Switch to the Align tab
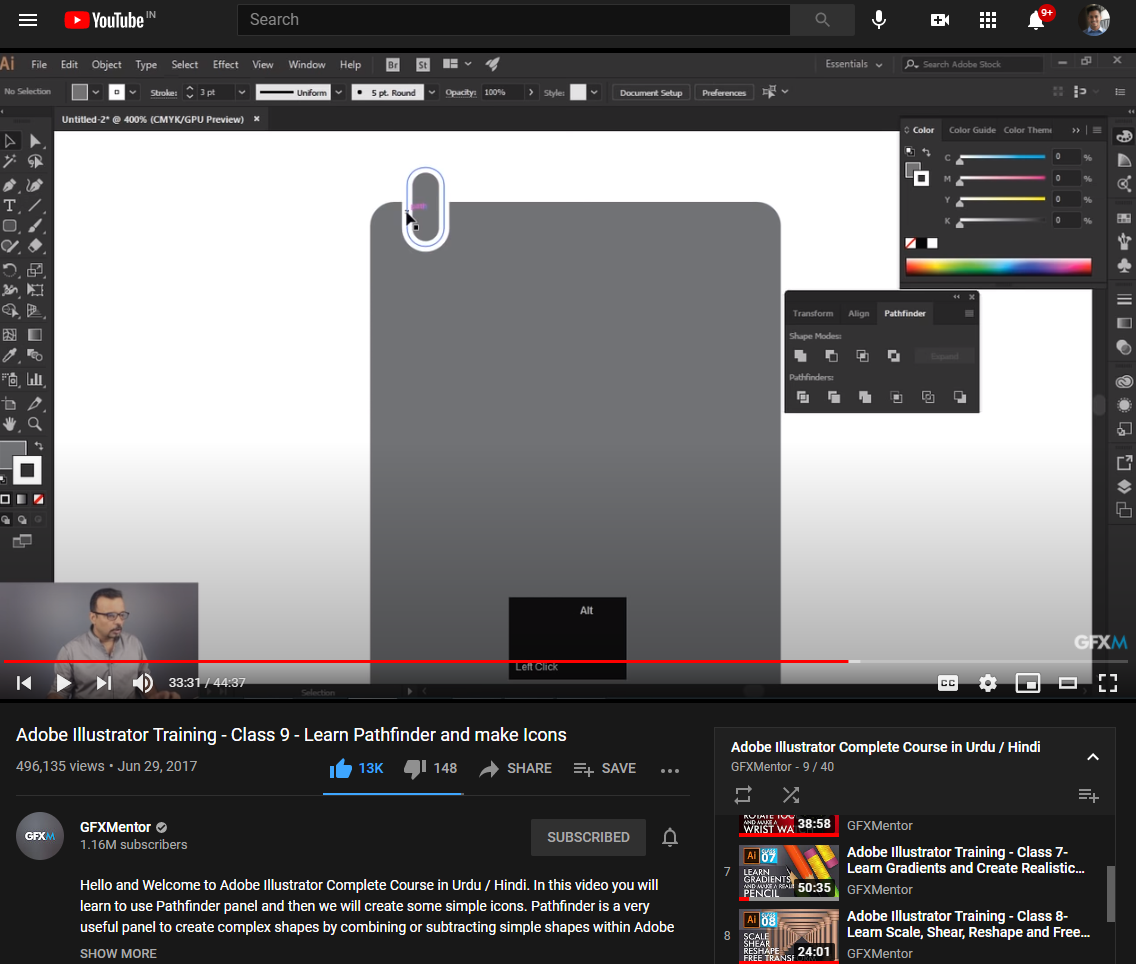 [859, 313]
